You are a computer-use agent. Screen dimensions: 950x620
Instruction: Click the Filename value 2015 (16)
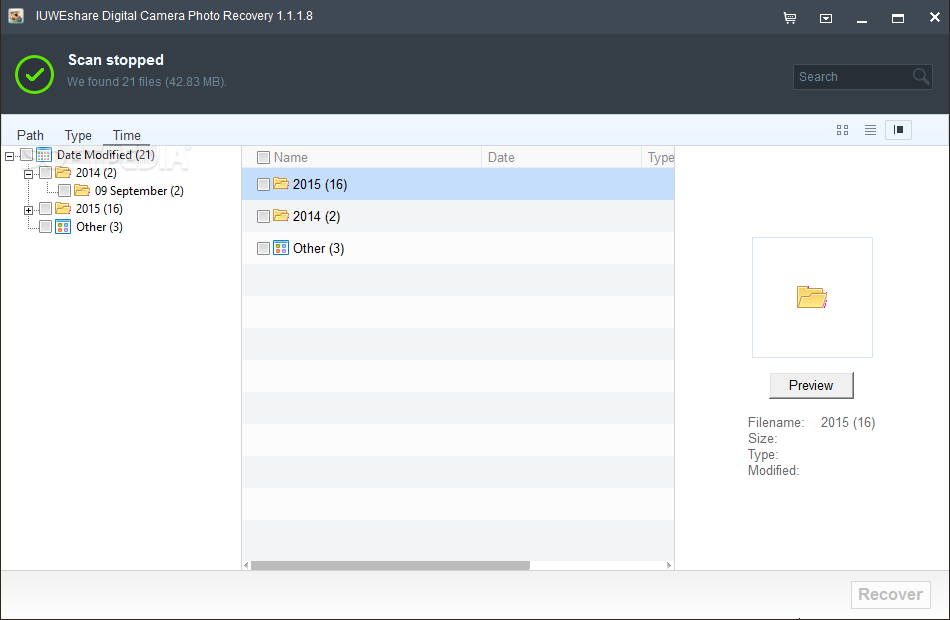point(848,422)
